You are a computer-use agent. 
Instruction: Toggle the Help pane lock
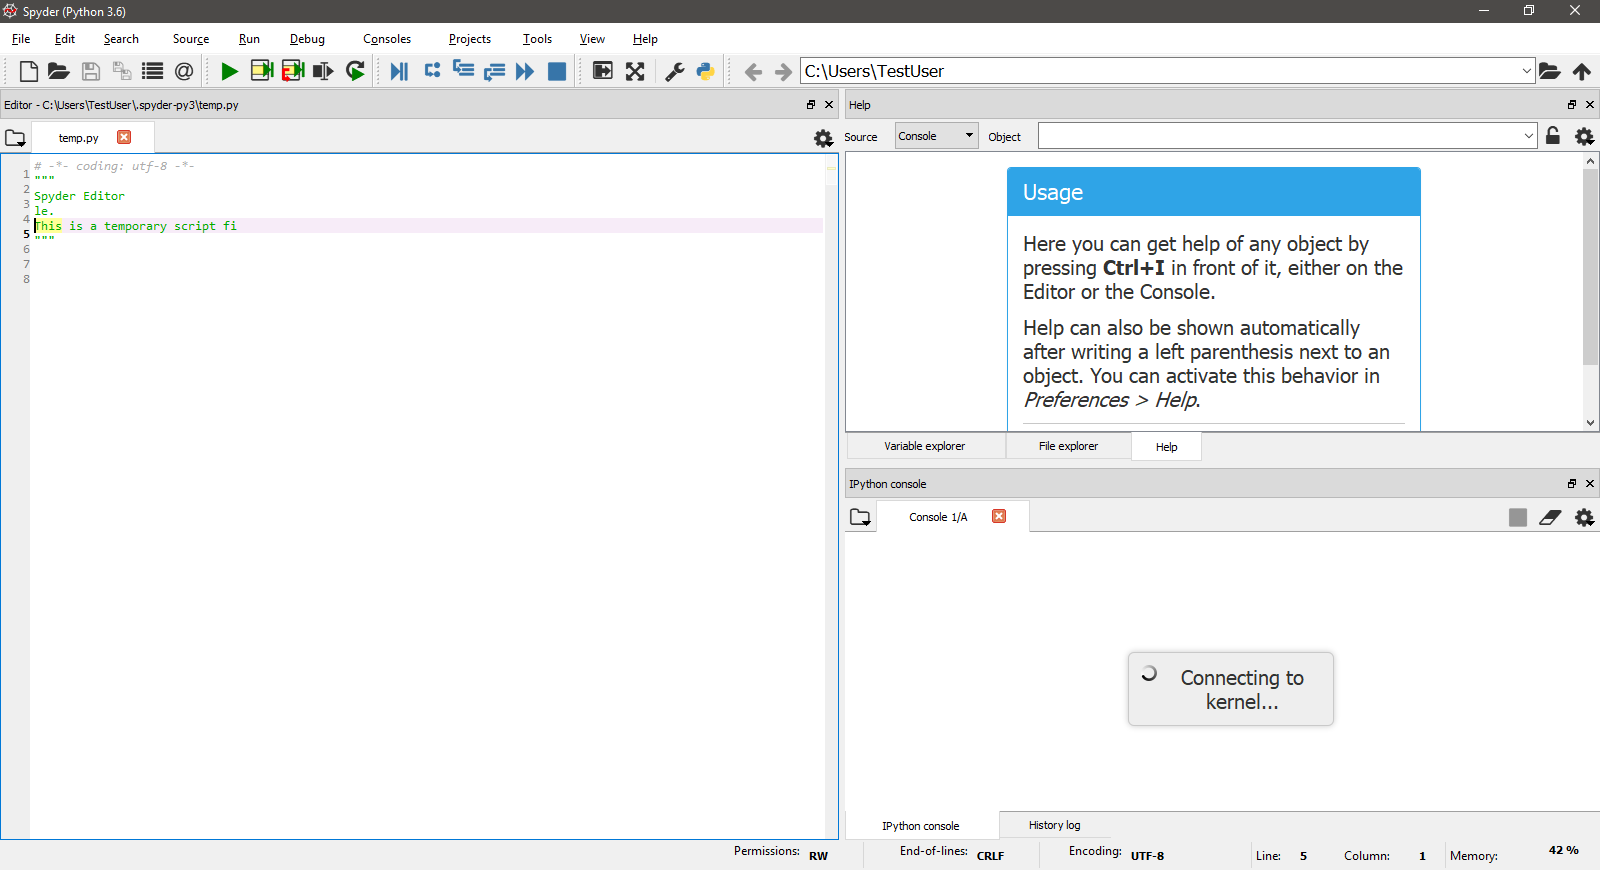click(1553, 136)
